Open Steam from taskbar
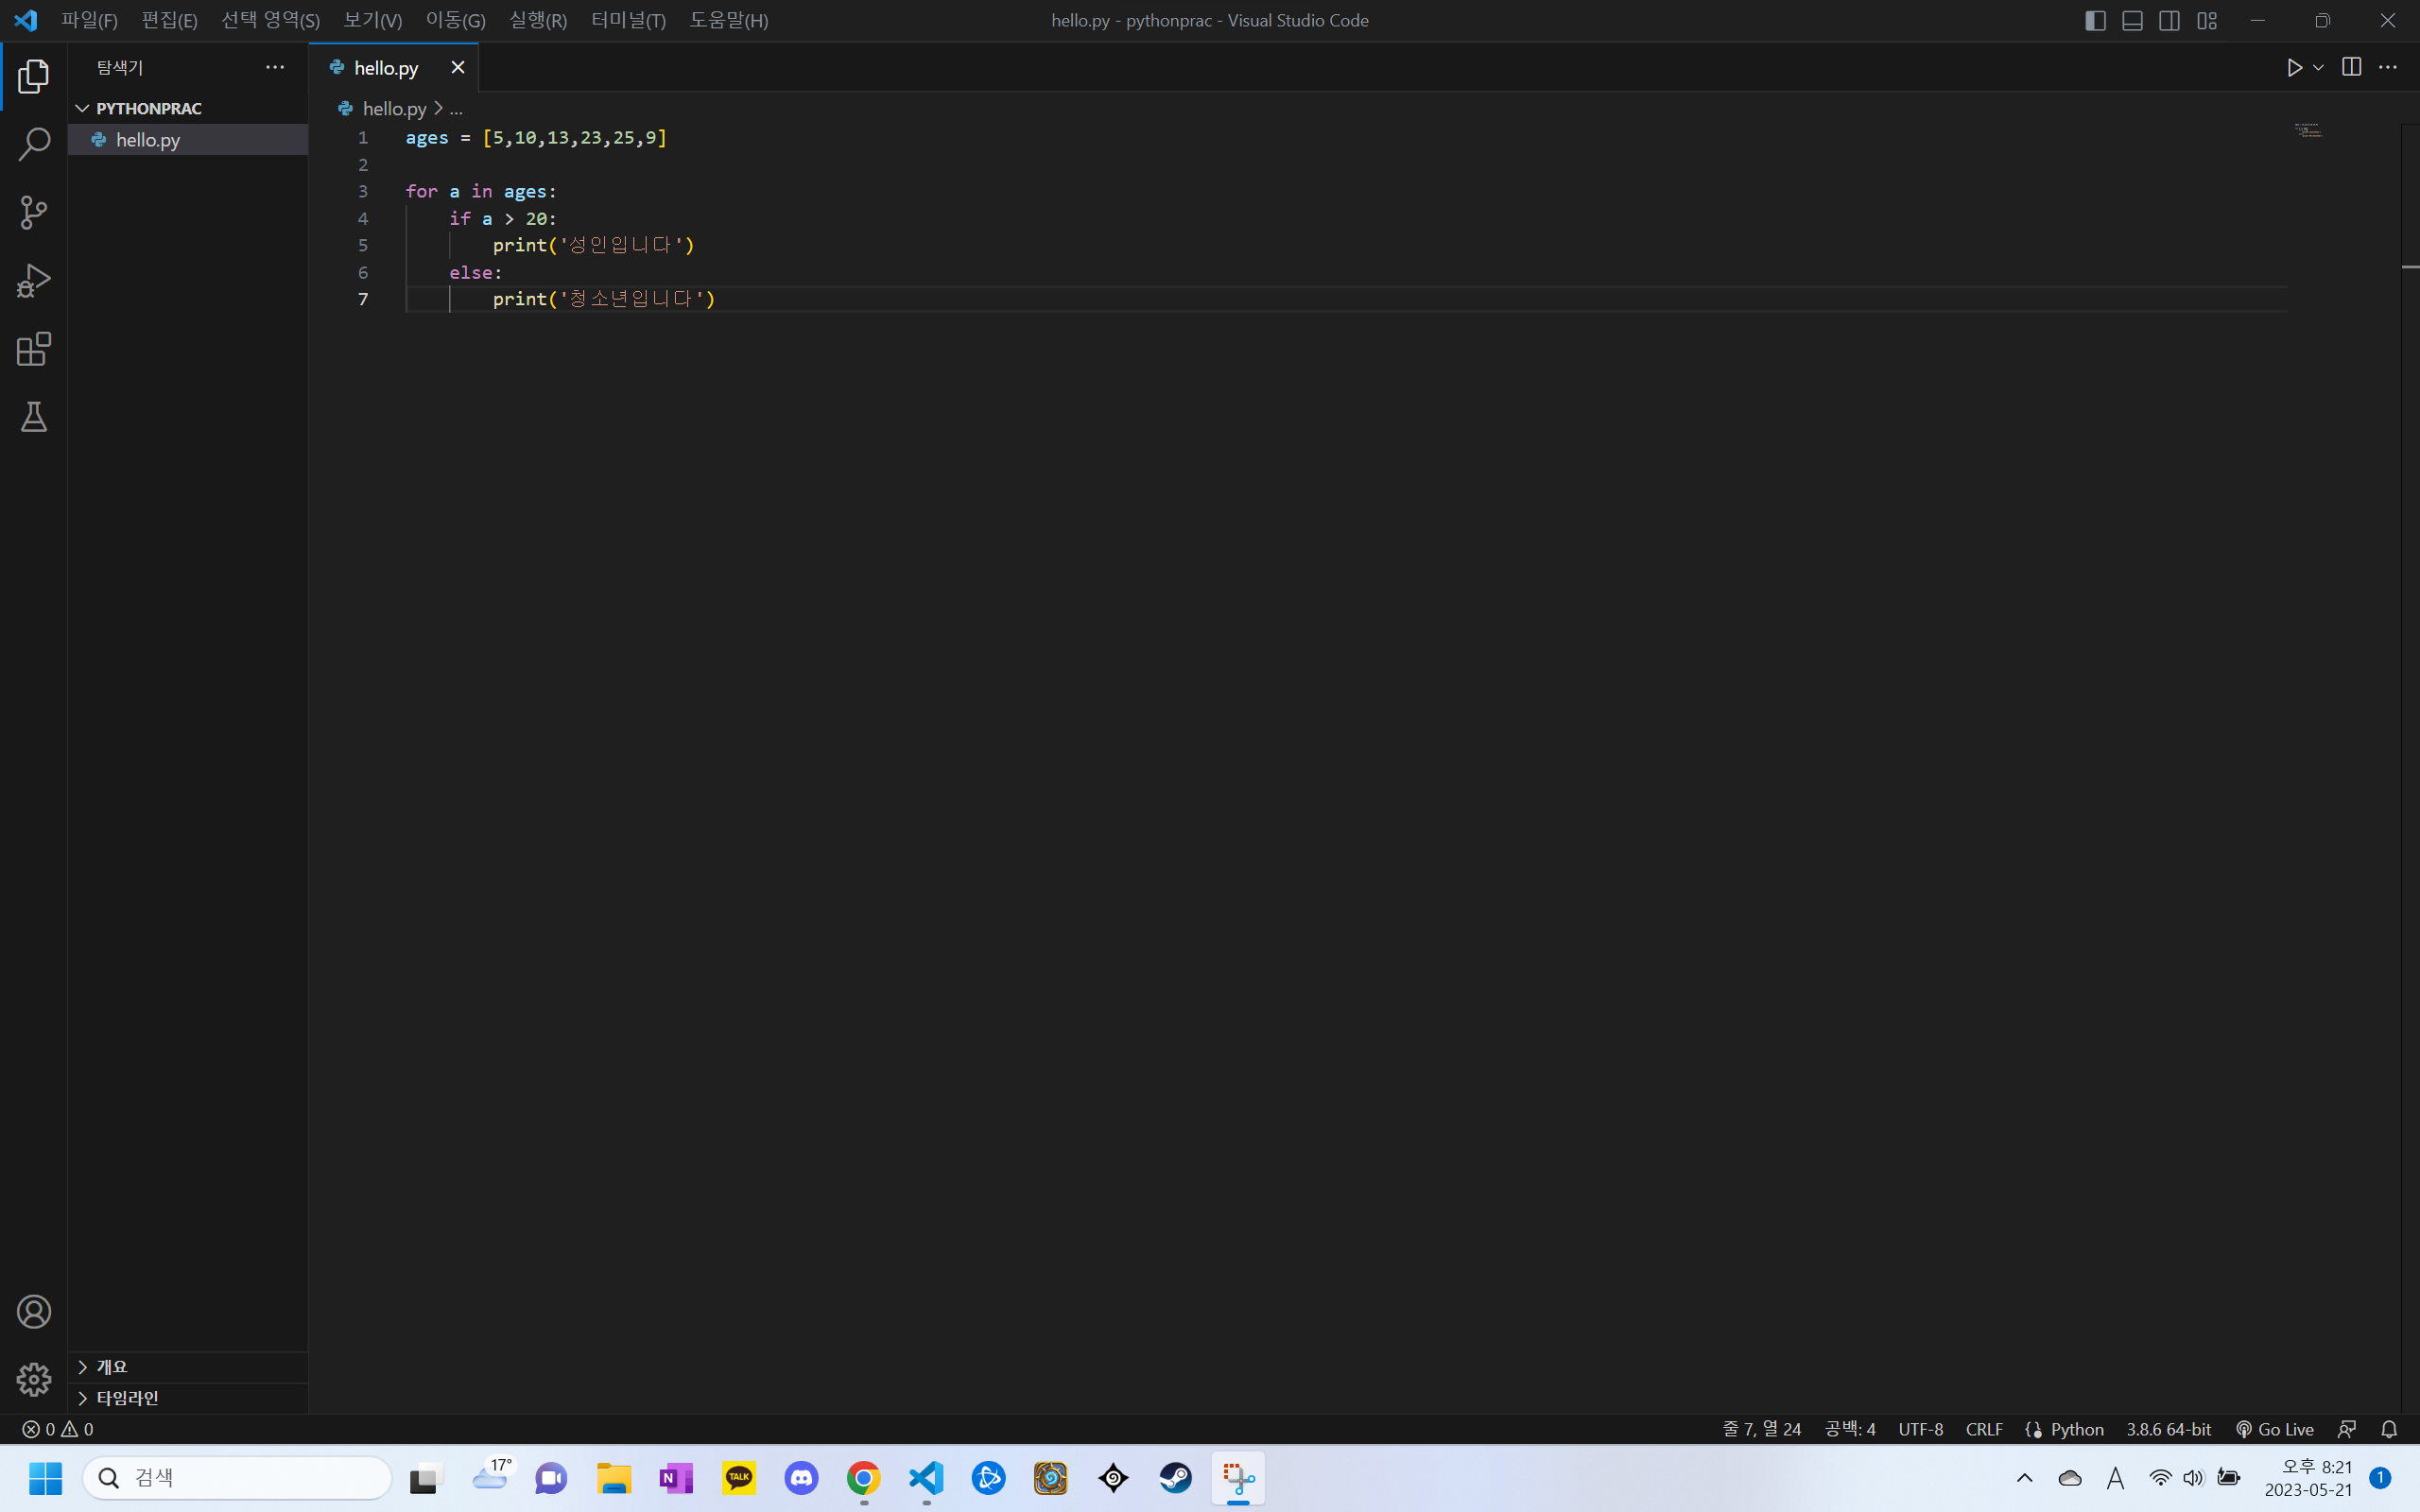2420x1512 pixels. point(1176,1478)
